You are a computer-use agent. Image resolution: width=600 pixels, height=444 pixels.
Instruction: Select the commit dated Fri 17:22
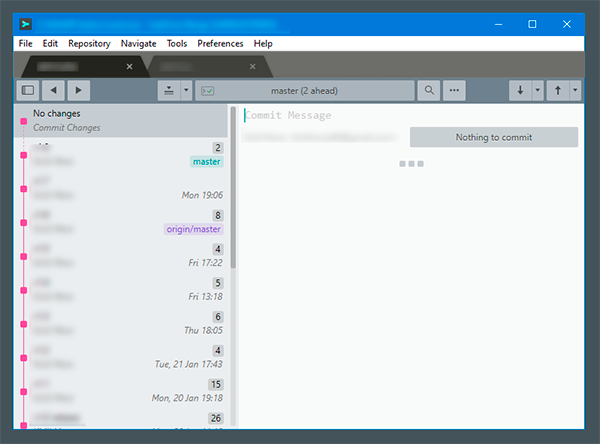click(x=121, y=256)
